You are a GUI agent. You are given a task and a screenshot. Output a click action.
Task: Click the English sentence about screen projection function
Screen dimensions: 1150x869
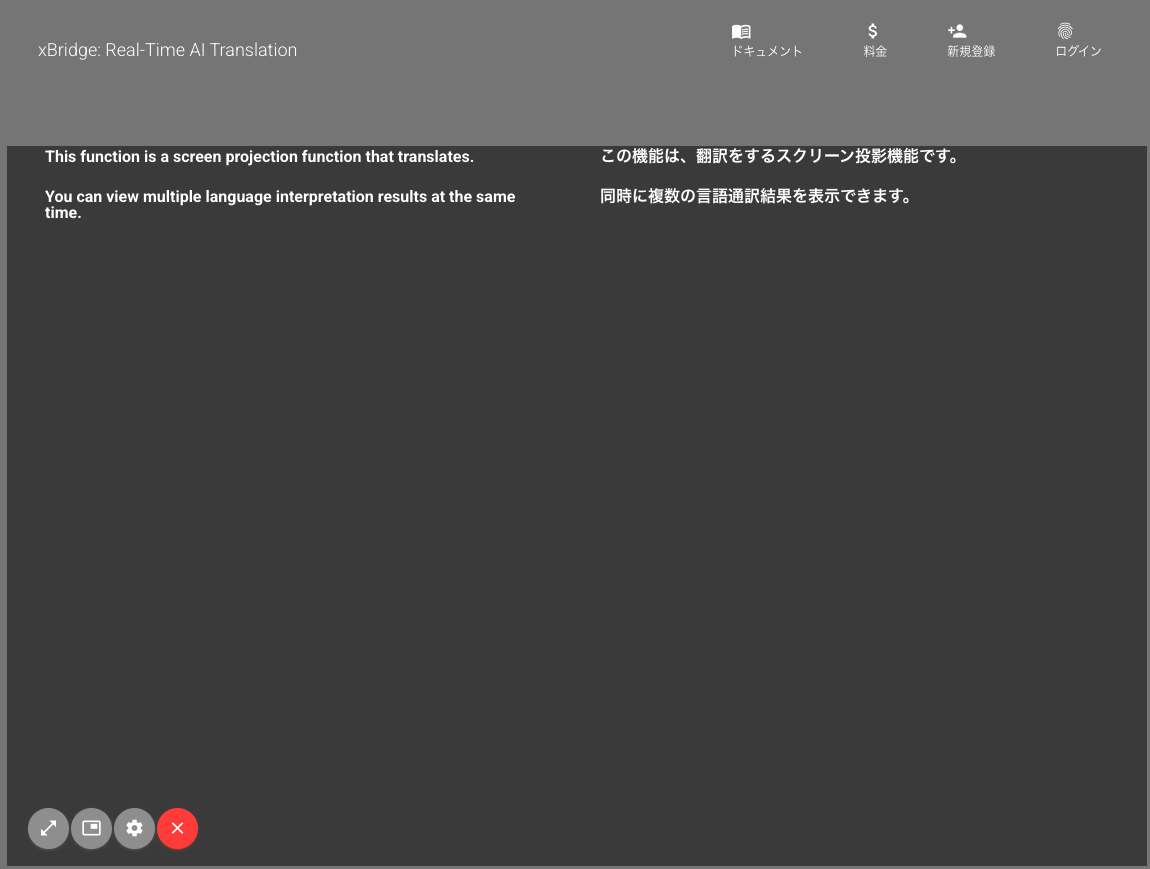click(259, 157)
